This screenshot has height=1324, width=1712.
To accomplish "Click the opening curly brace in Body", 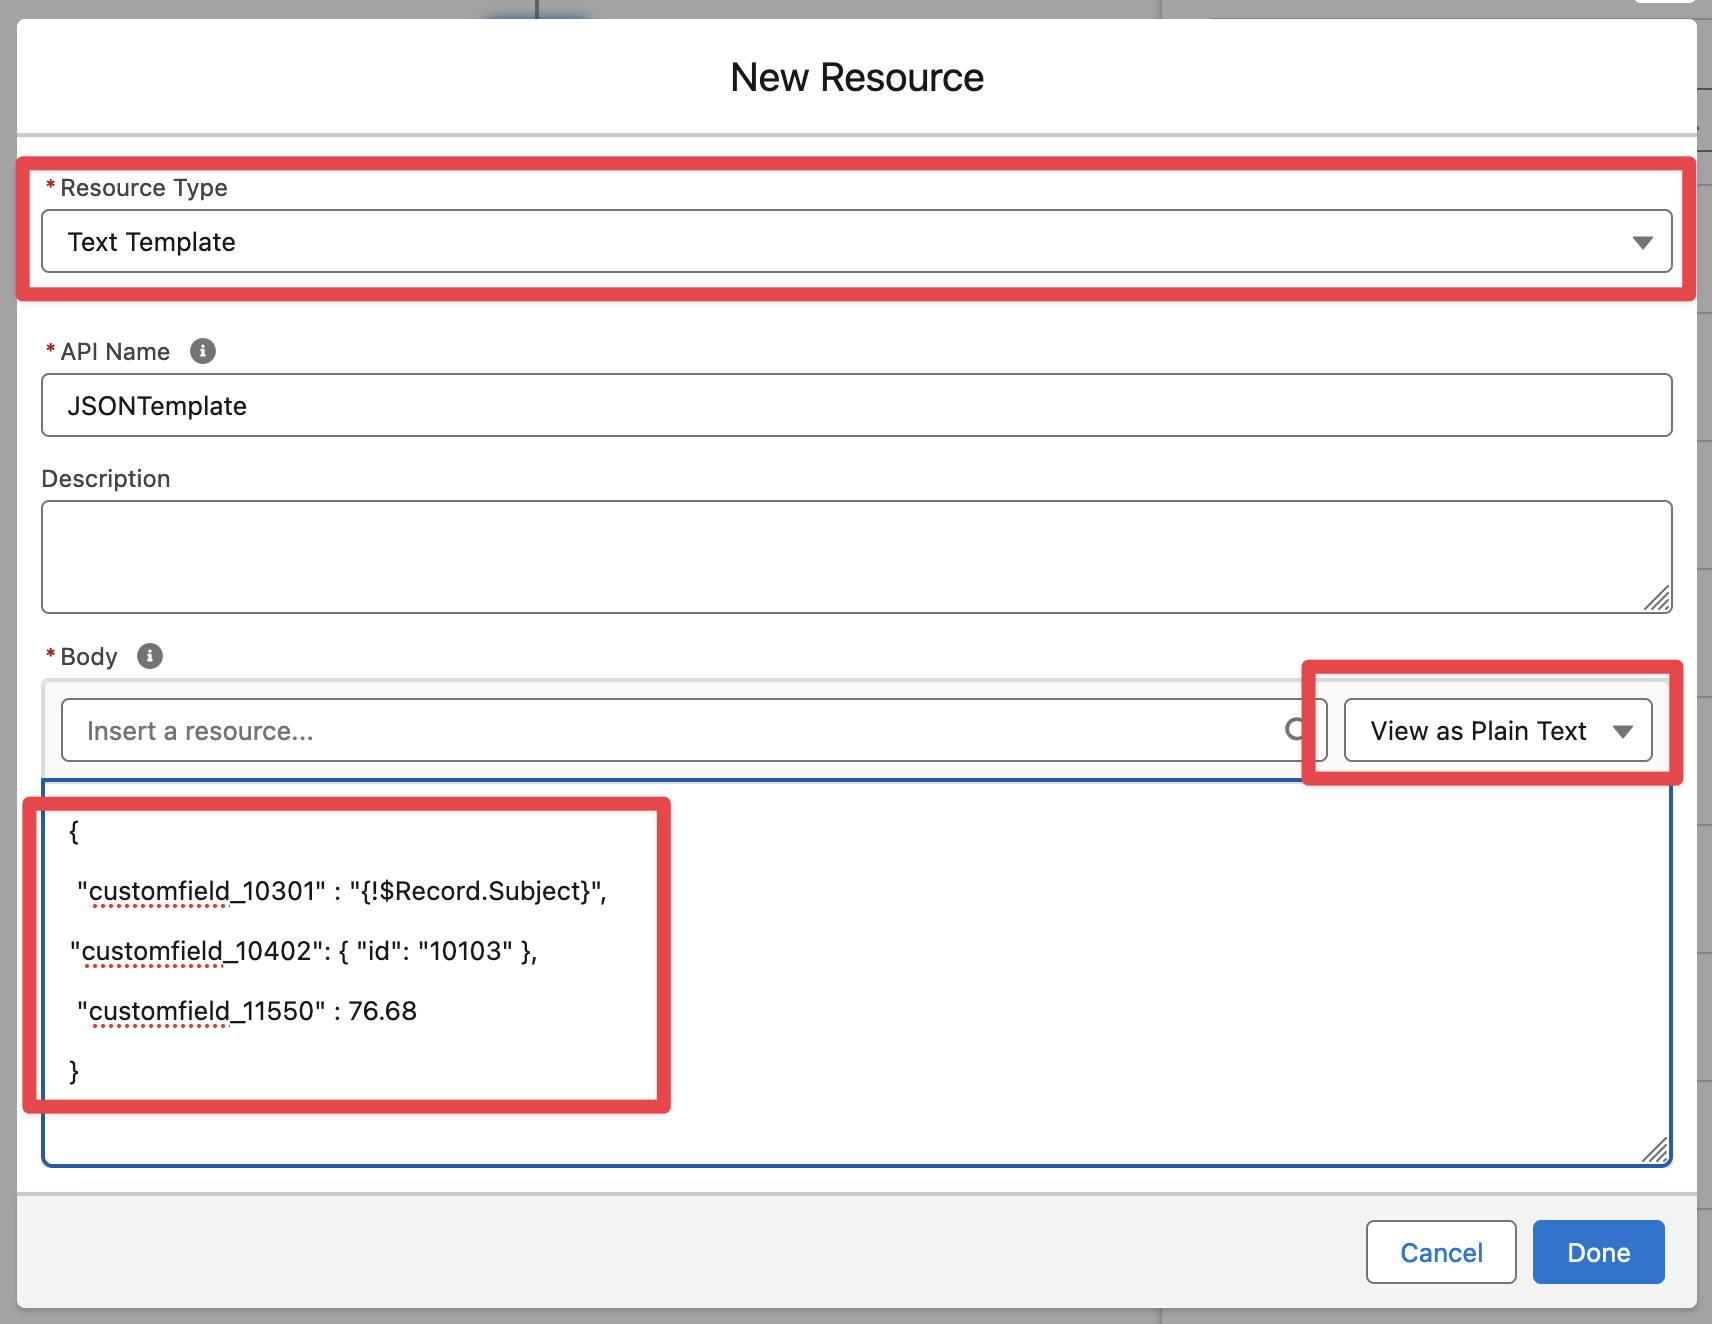I will [x=74, y=831].
